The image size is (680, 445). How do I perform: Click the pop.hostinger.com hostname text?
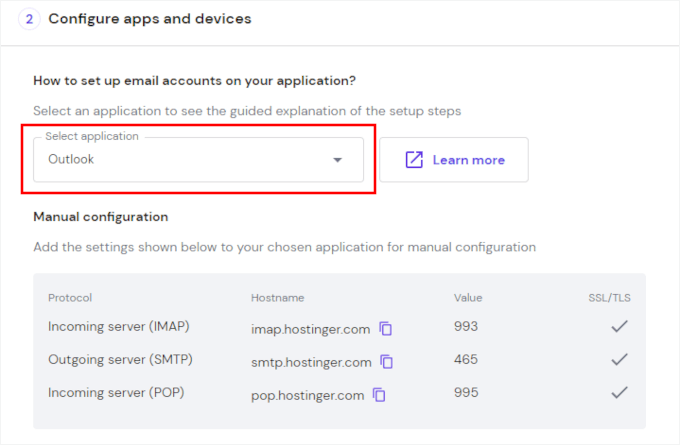point(307,395)
